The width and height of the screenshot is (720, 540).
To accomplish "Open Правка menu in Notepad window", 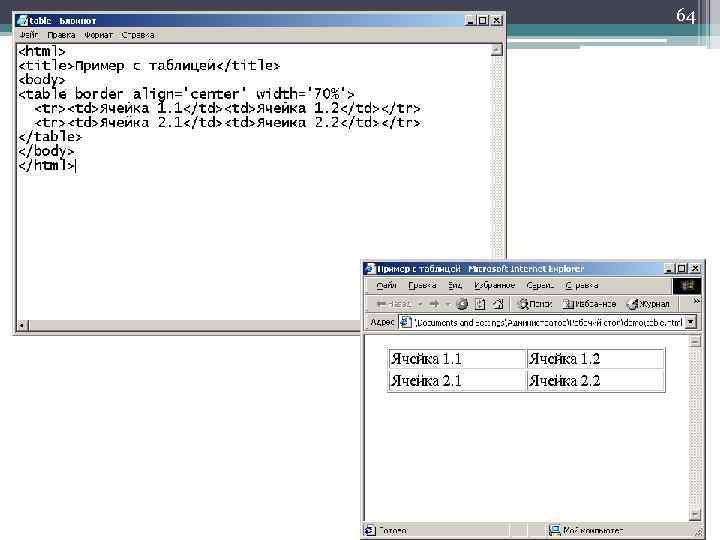I will tap(61, 35).
